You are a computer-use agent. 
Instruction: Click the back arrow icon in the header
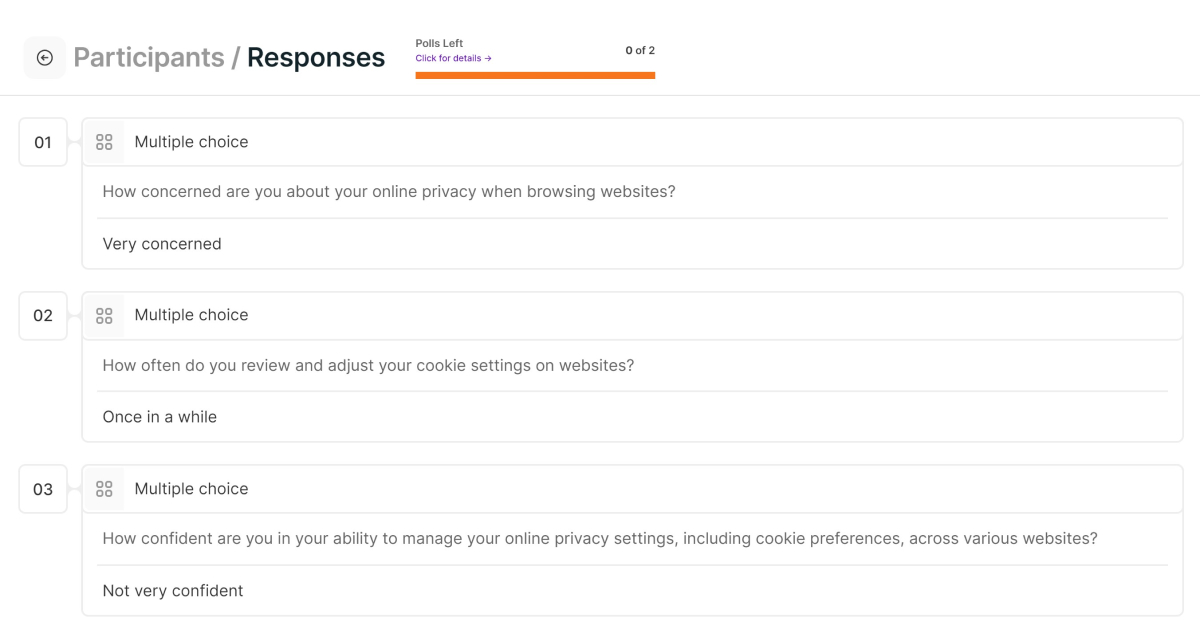44,57
